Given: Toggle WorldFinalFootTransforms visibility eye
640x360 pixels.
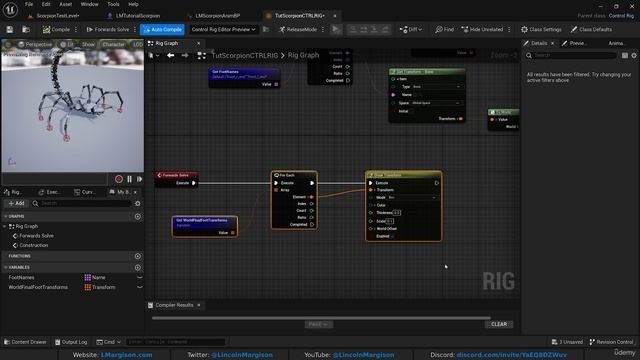Looking at the screenshot, I should point(140,287).
